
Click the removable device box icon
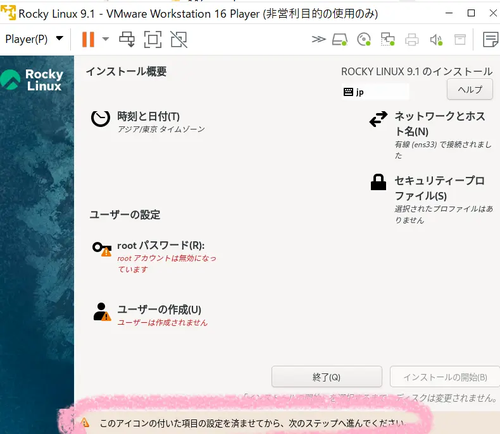pyautogui.click(x=460, y=39)
